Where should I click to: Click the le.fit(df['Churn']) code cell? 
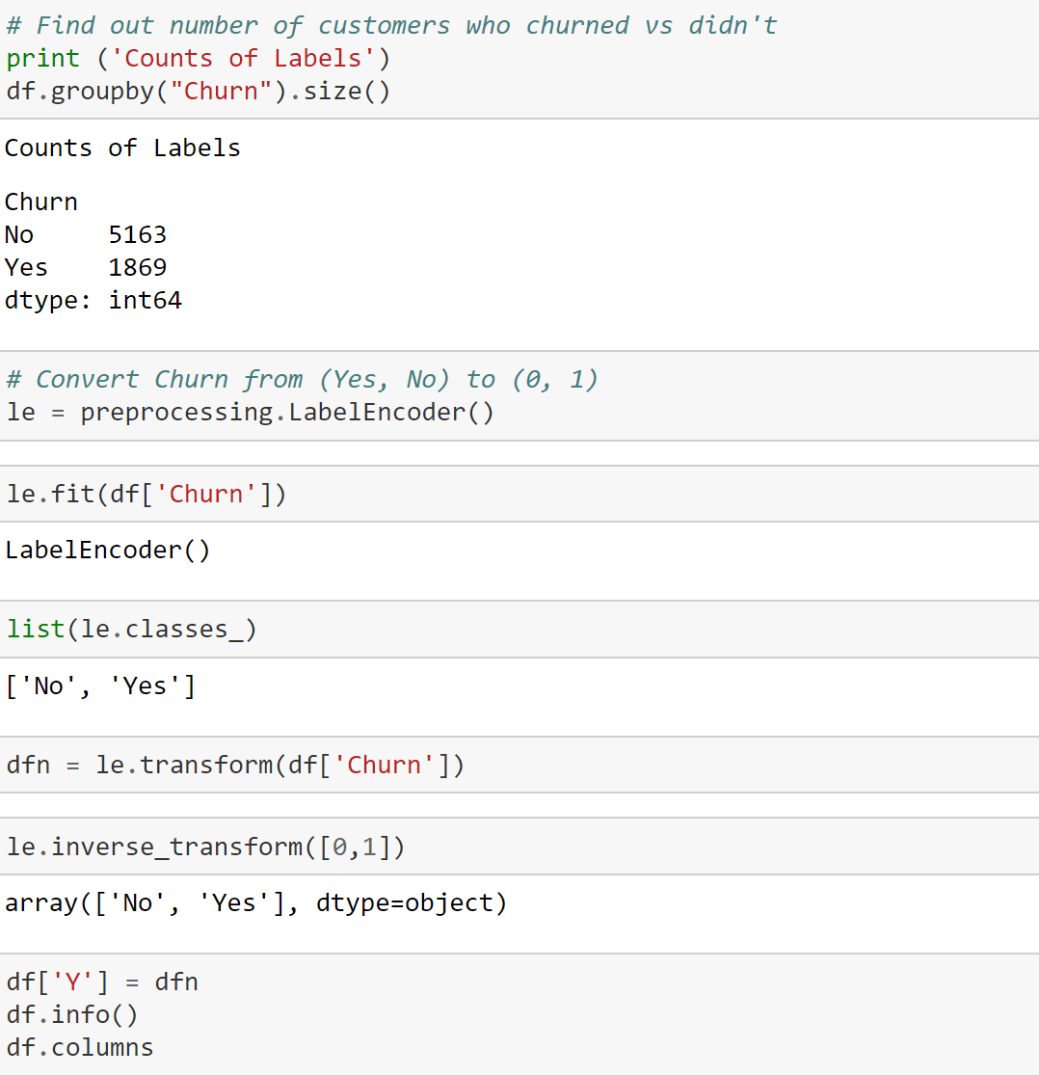pyautogui.click(x=520, y=494)
